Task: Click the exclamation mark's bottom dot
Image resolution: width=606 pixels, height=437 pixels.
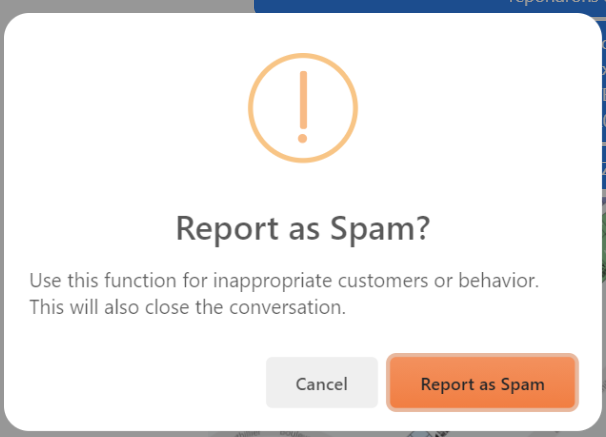Action: [x=303, y=138]
